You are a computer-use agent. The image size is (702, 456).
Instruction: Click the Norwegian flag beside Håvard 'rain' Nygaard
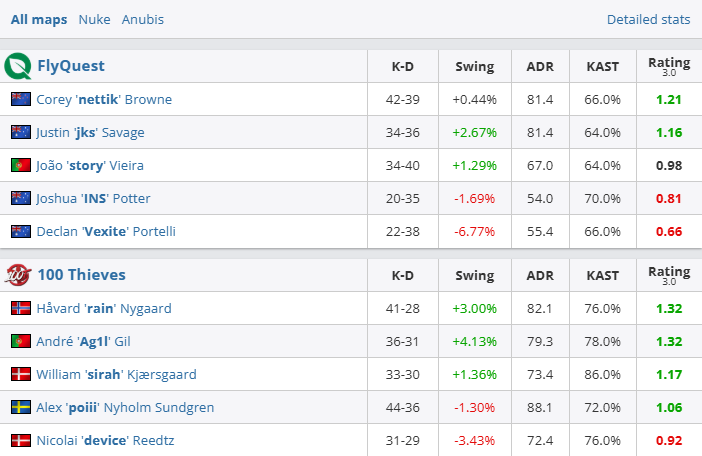point(20,308)
